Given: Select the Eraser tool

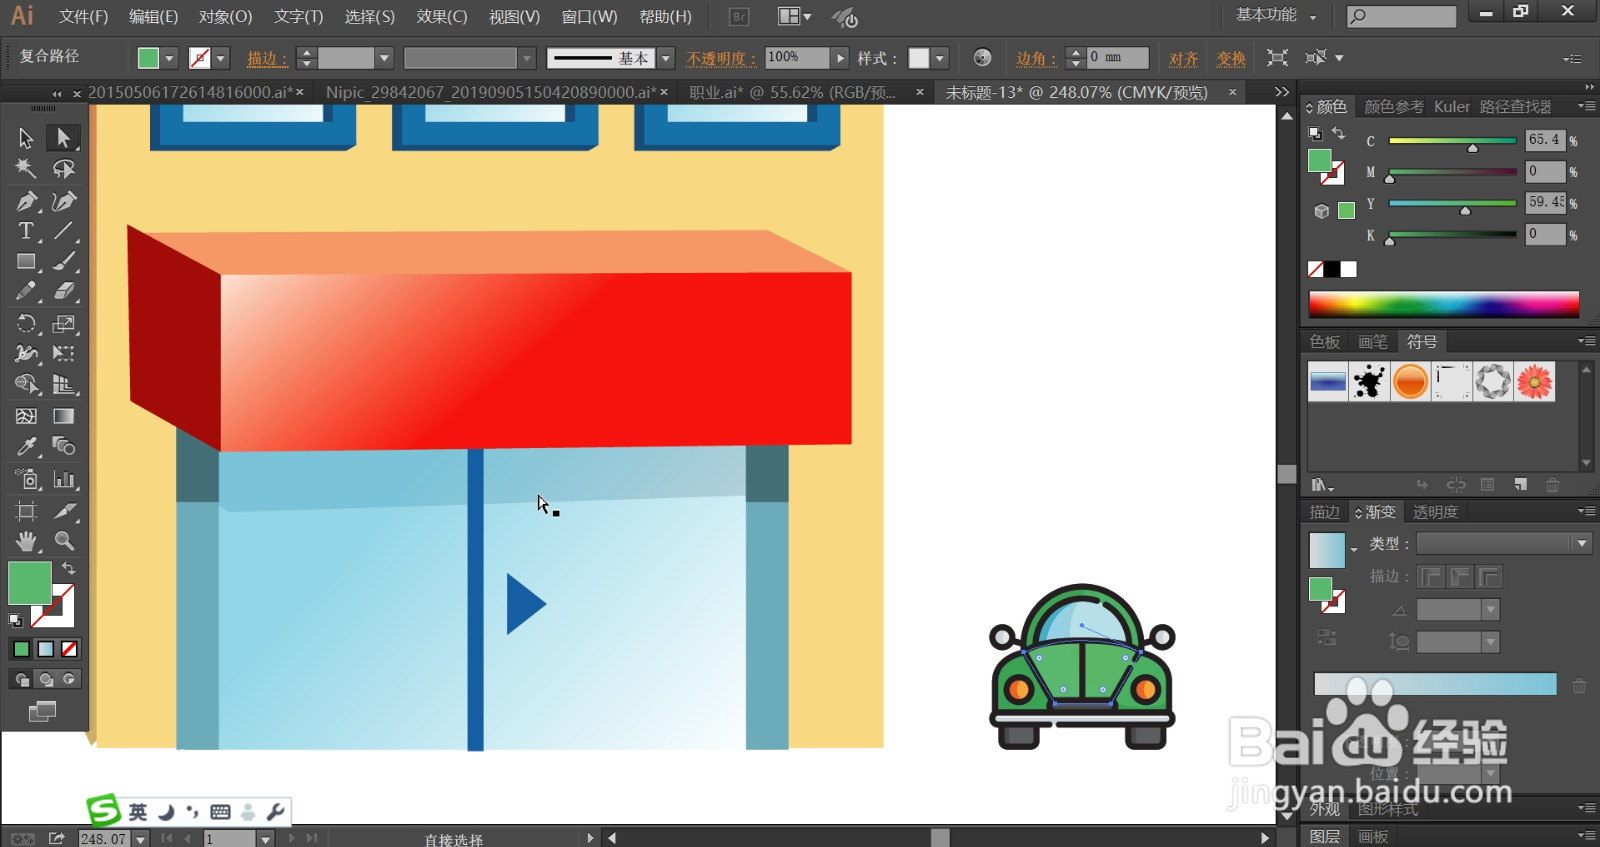Looking at the screenshot, I should pyautogui.click(x=63, y=292).
